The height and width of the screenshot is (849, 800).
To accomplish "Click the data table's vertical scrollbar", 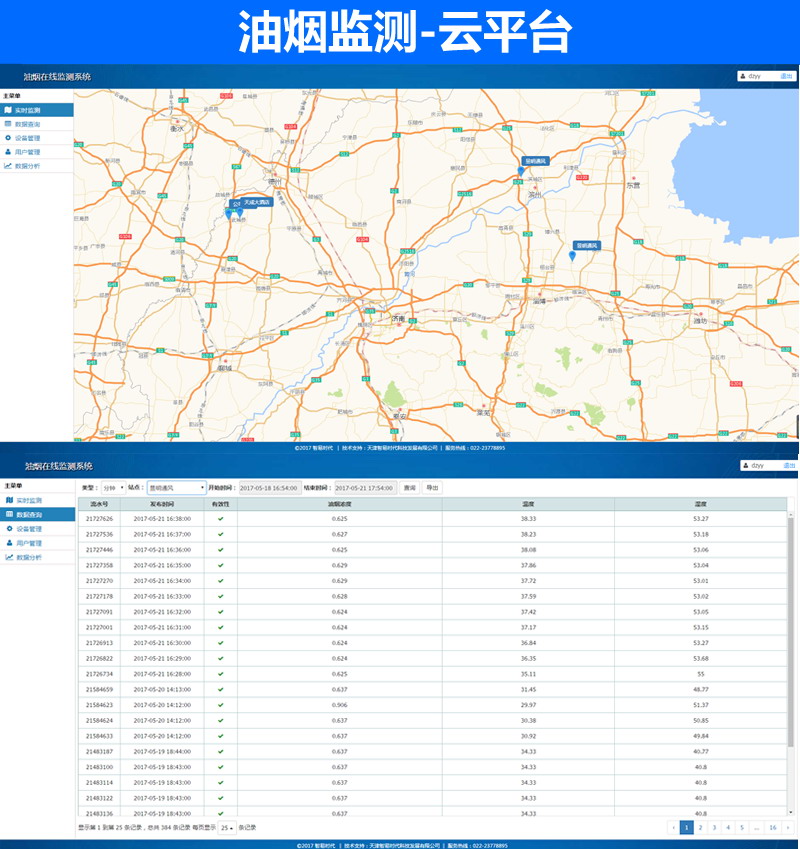I will 790,630.
